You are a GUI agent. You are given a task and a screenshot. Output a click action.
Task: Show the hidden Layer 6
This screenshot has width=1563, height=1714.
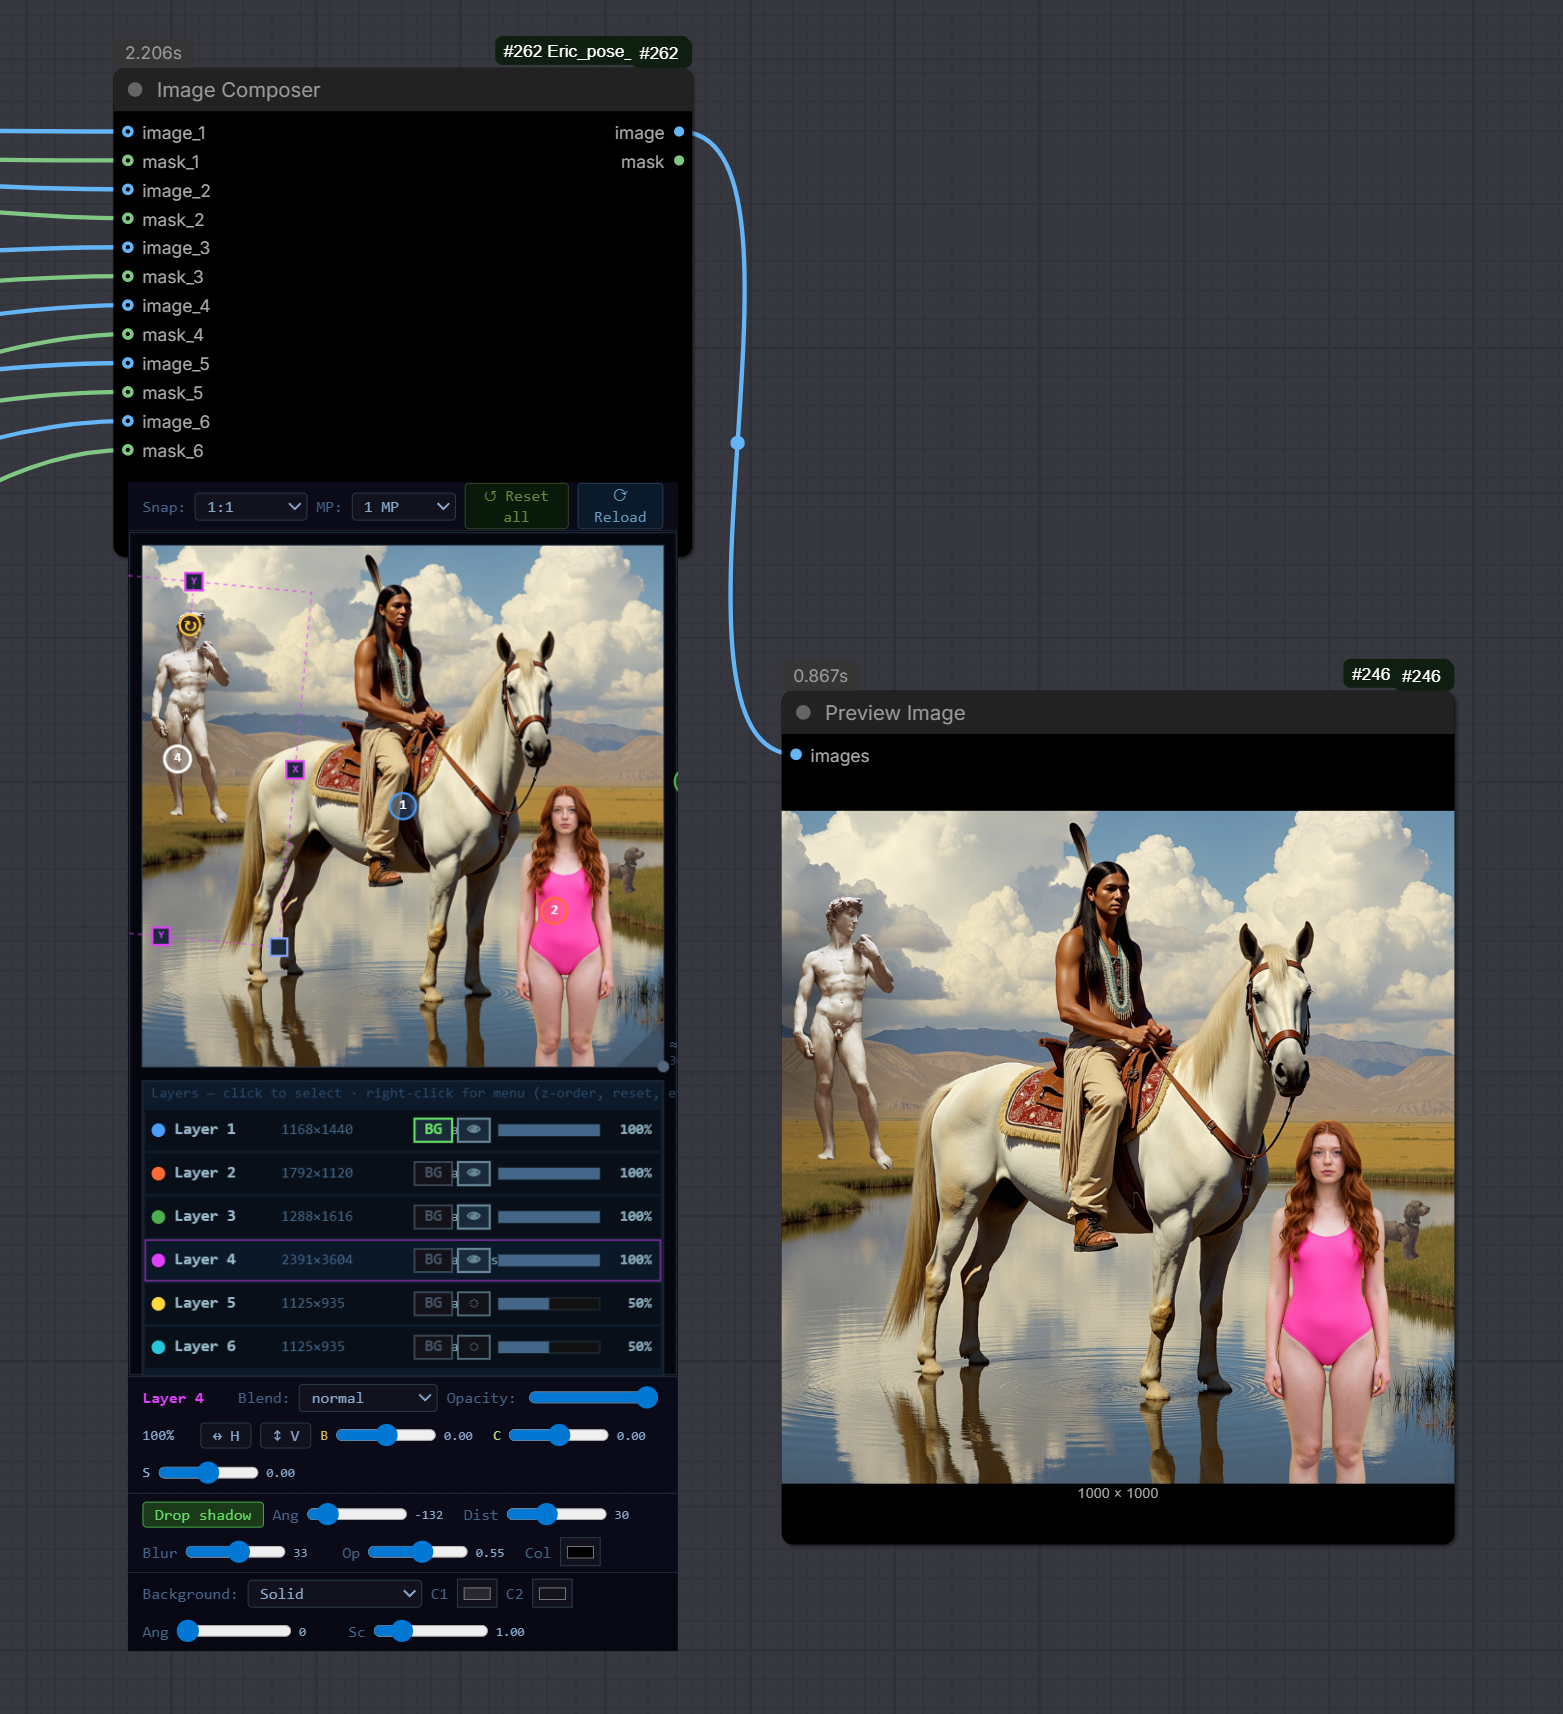pos(474,1347)
